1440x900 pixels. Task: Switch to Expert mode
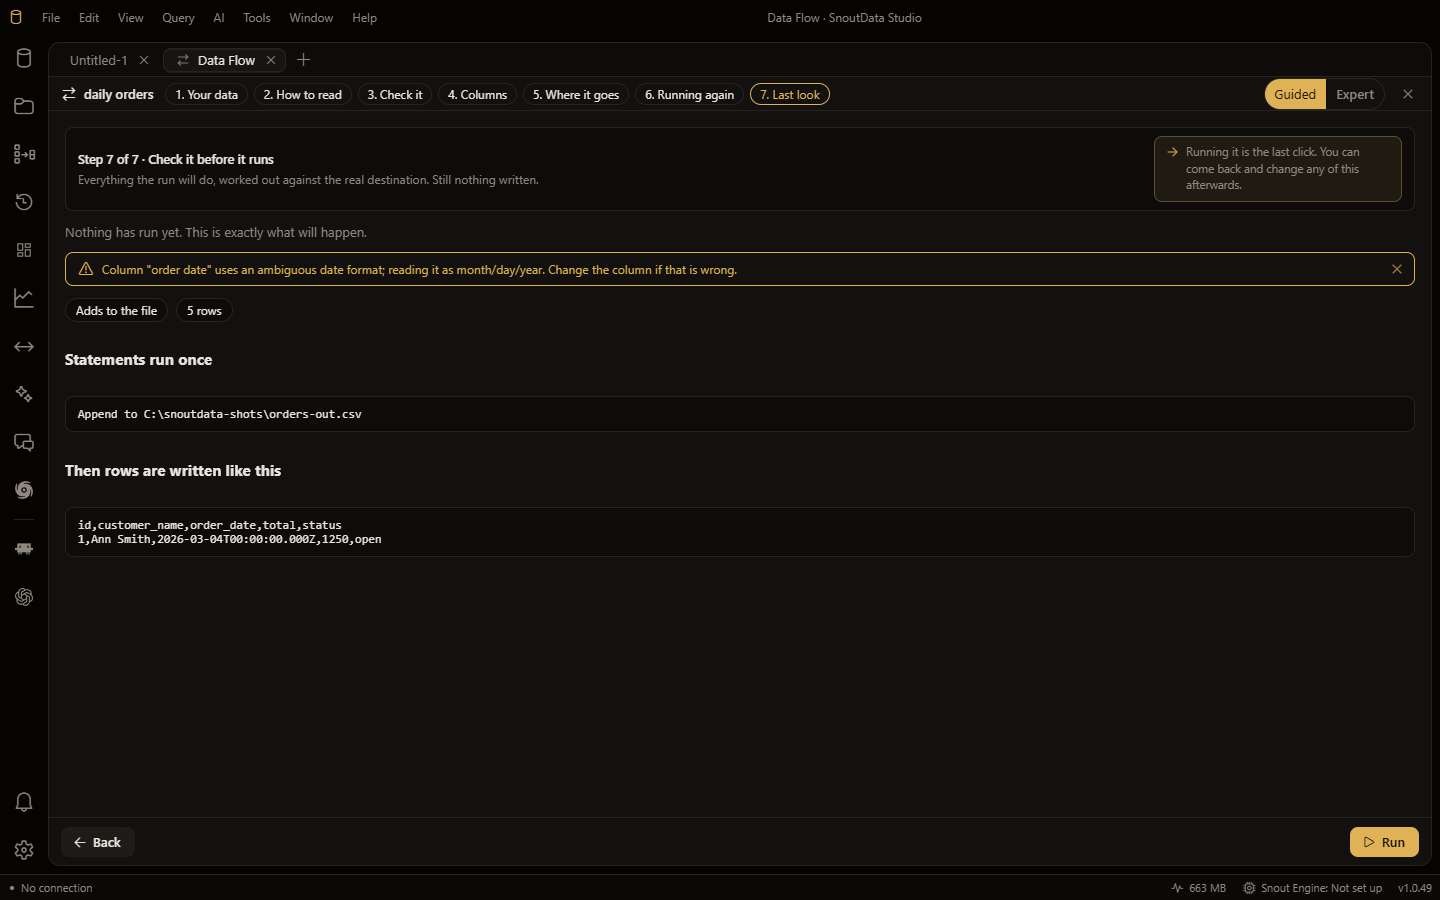[x=1355, y=94]
